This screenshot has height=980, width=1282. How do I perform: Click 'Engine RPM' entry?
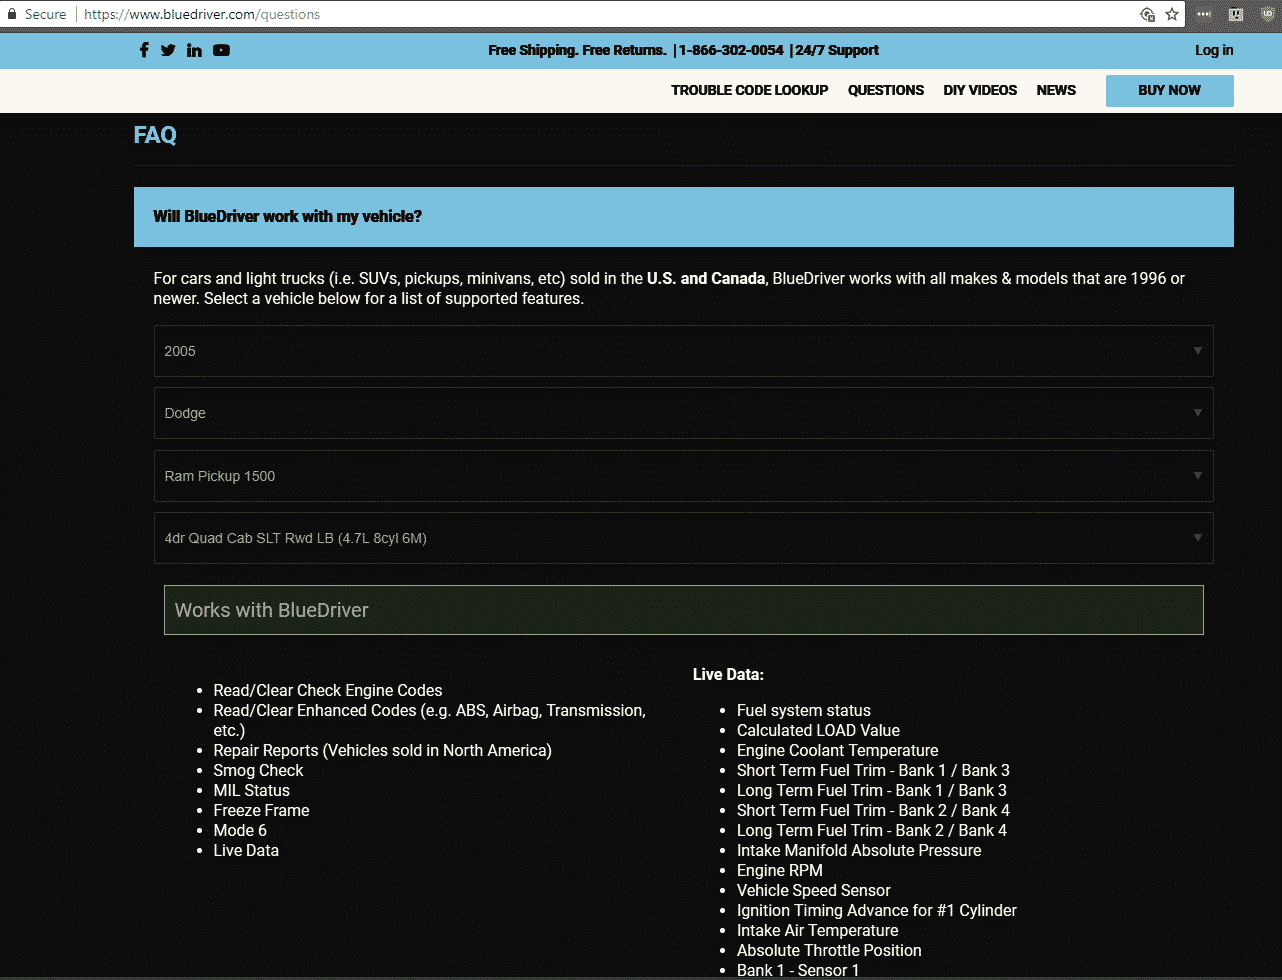pyautogui.click(x=780, y=870)
